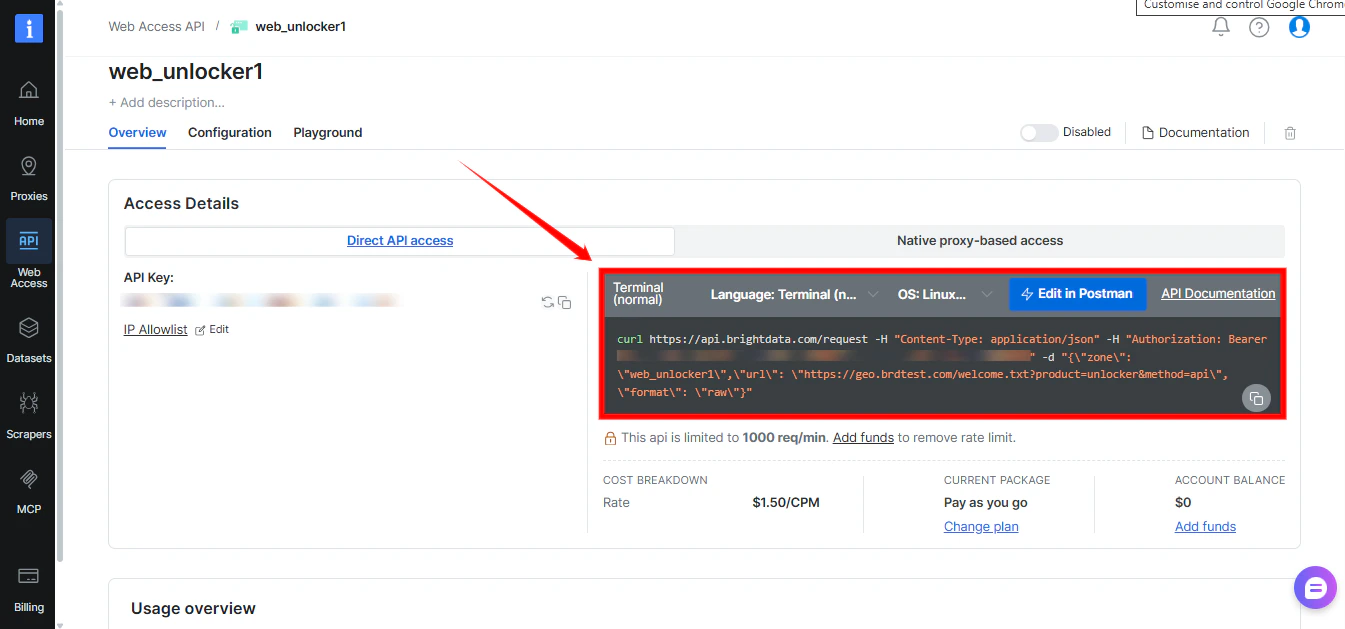Image resolution: width=1345 pixels, height=629 pixels.
Task: Open the help menu
Action: pos(1258,27)
